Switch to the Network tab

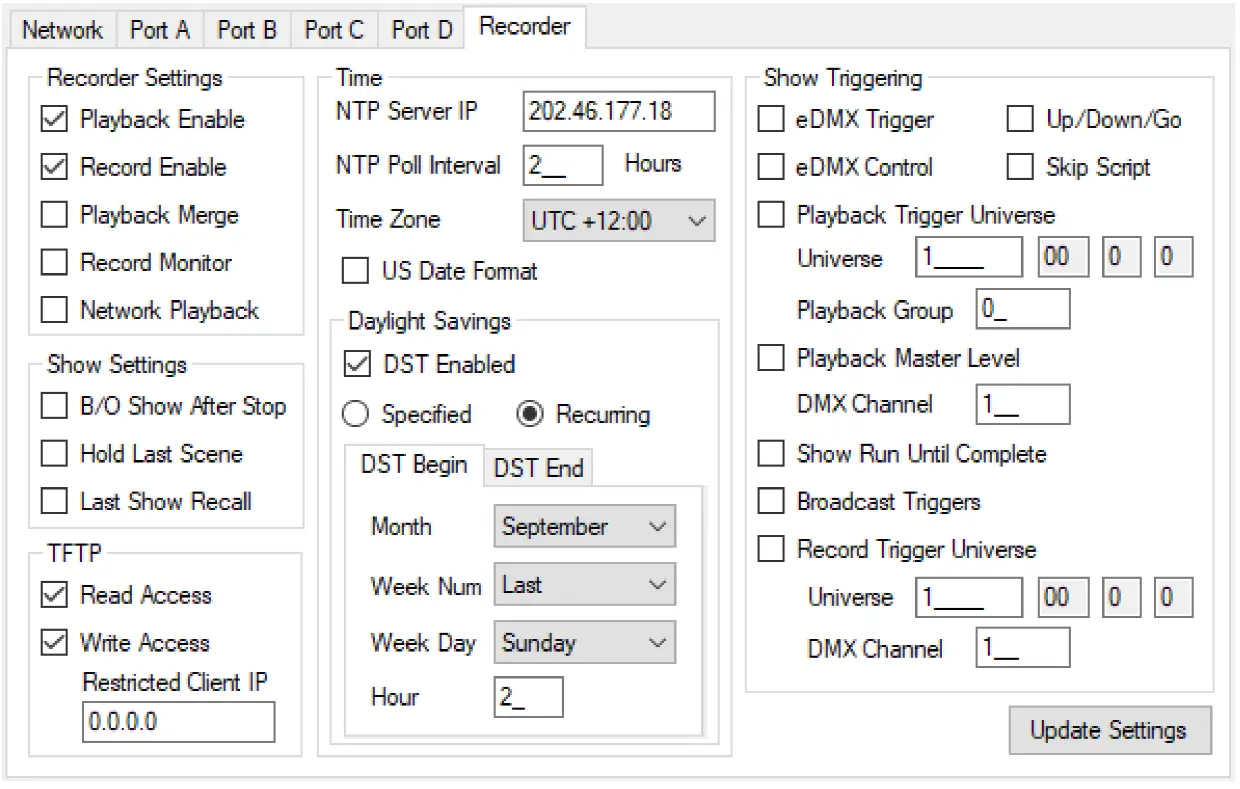click(62, 30)
